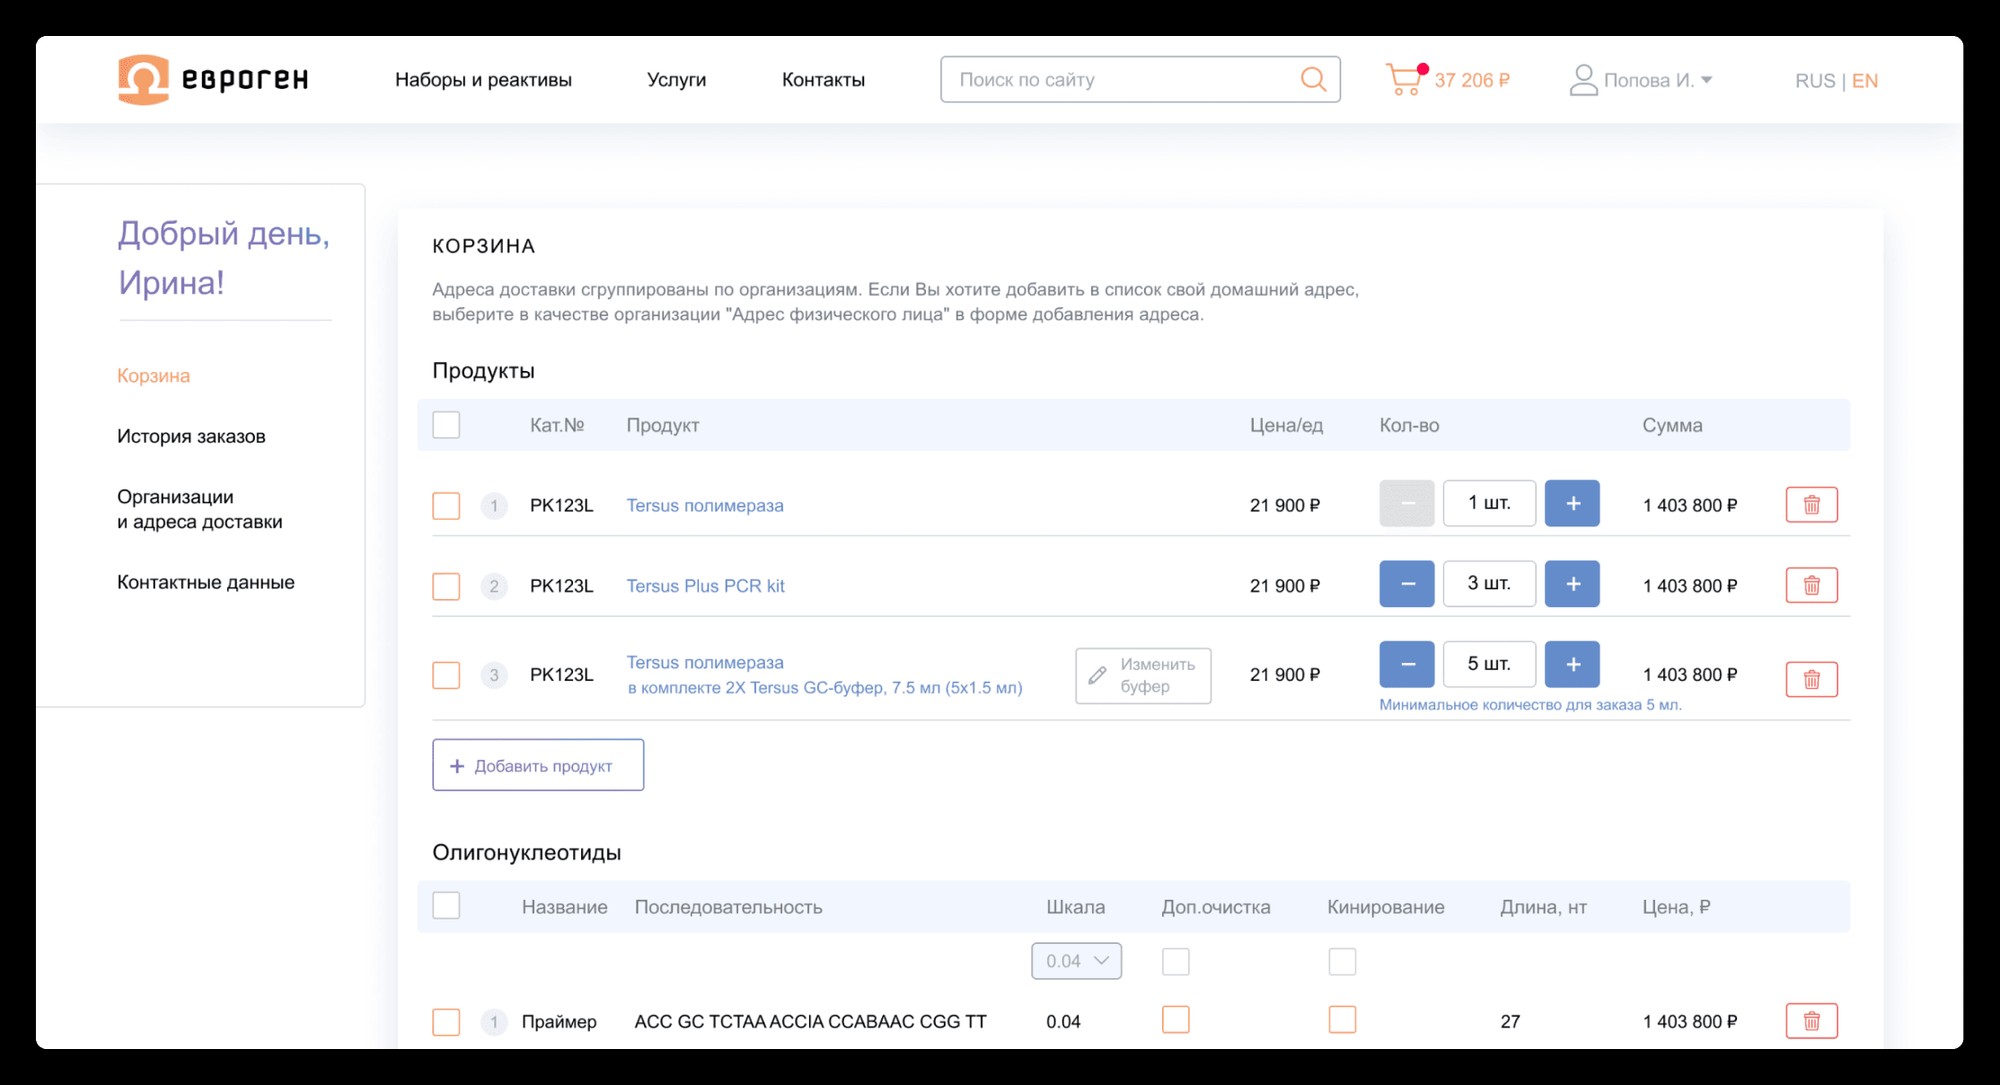Viewport: 2000px width, 1085px height.
Task: Select Корзина in the sidebar
Action: [153, 376]
